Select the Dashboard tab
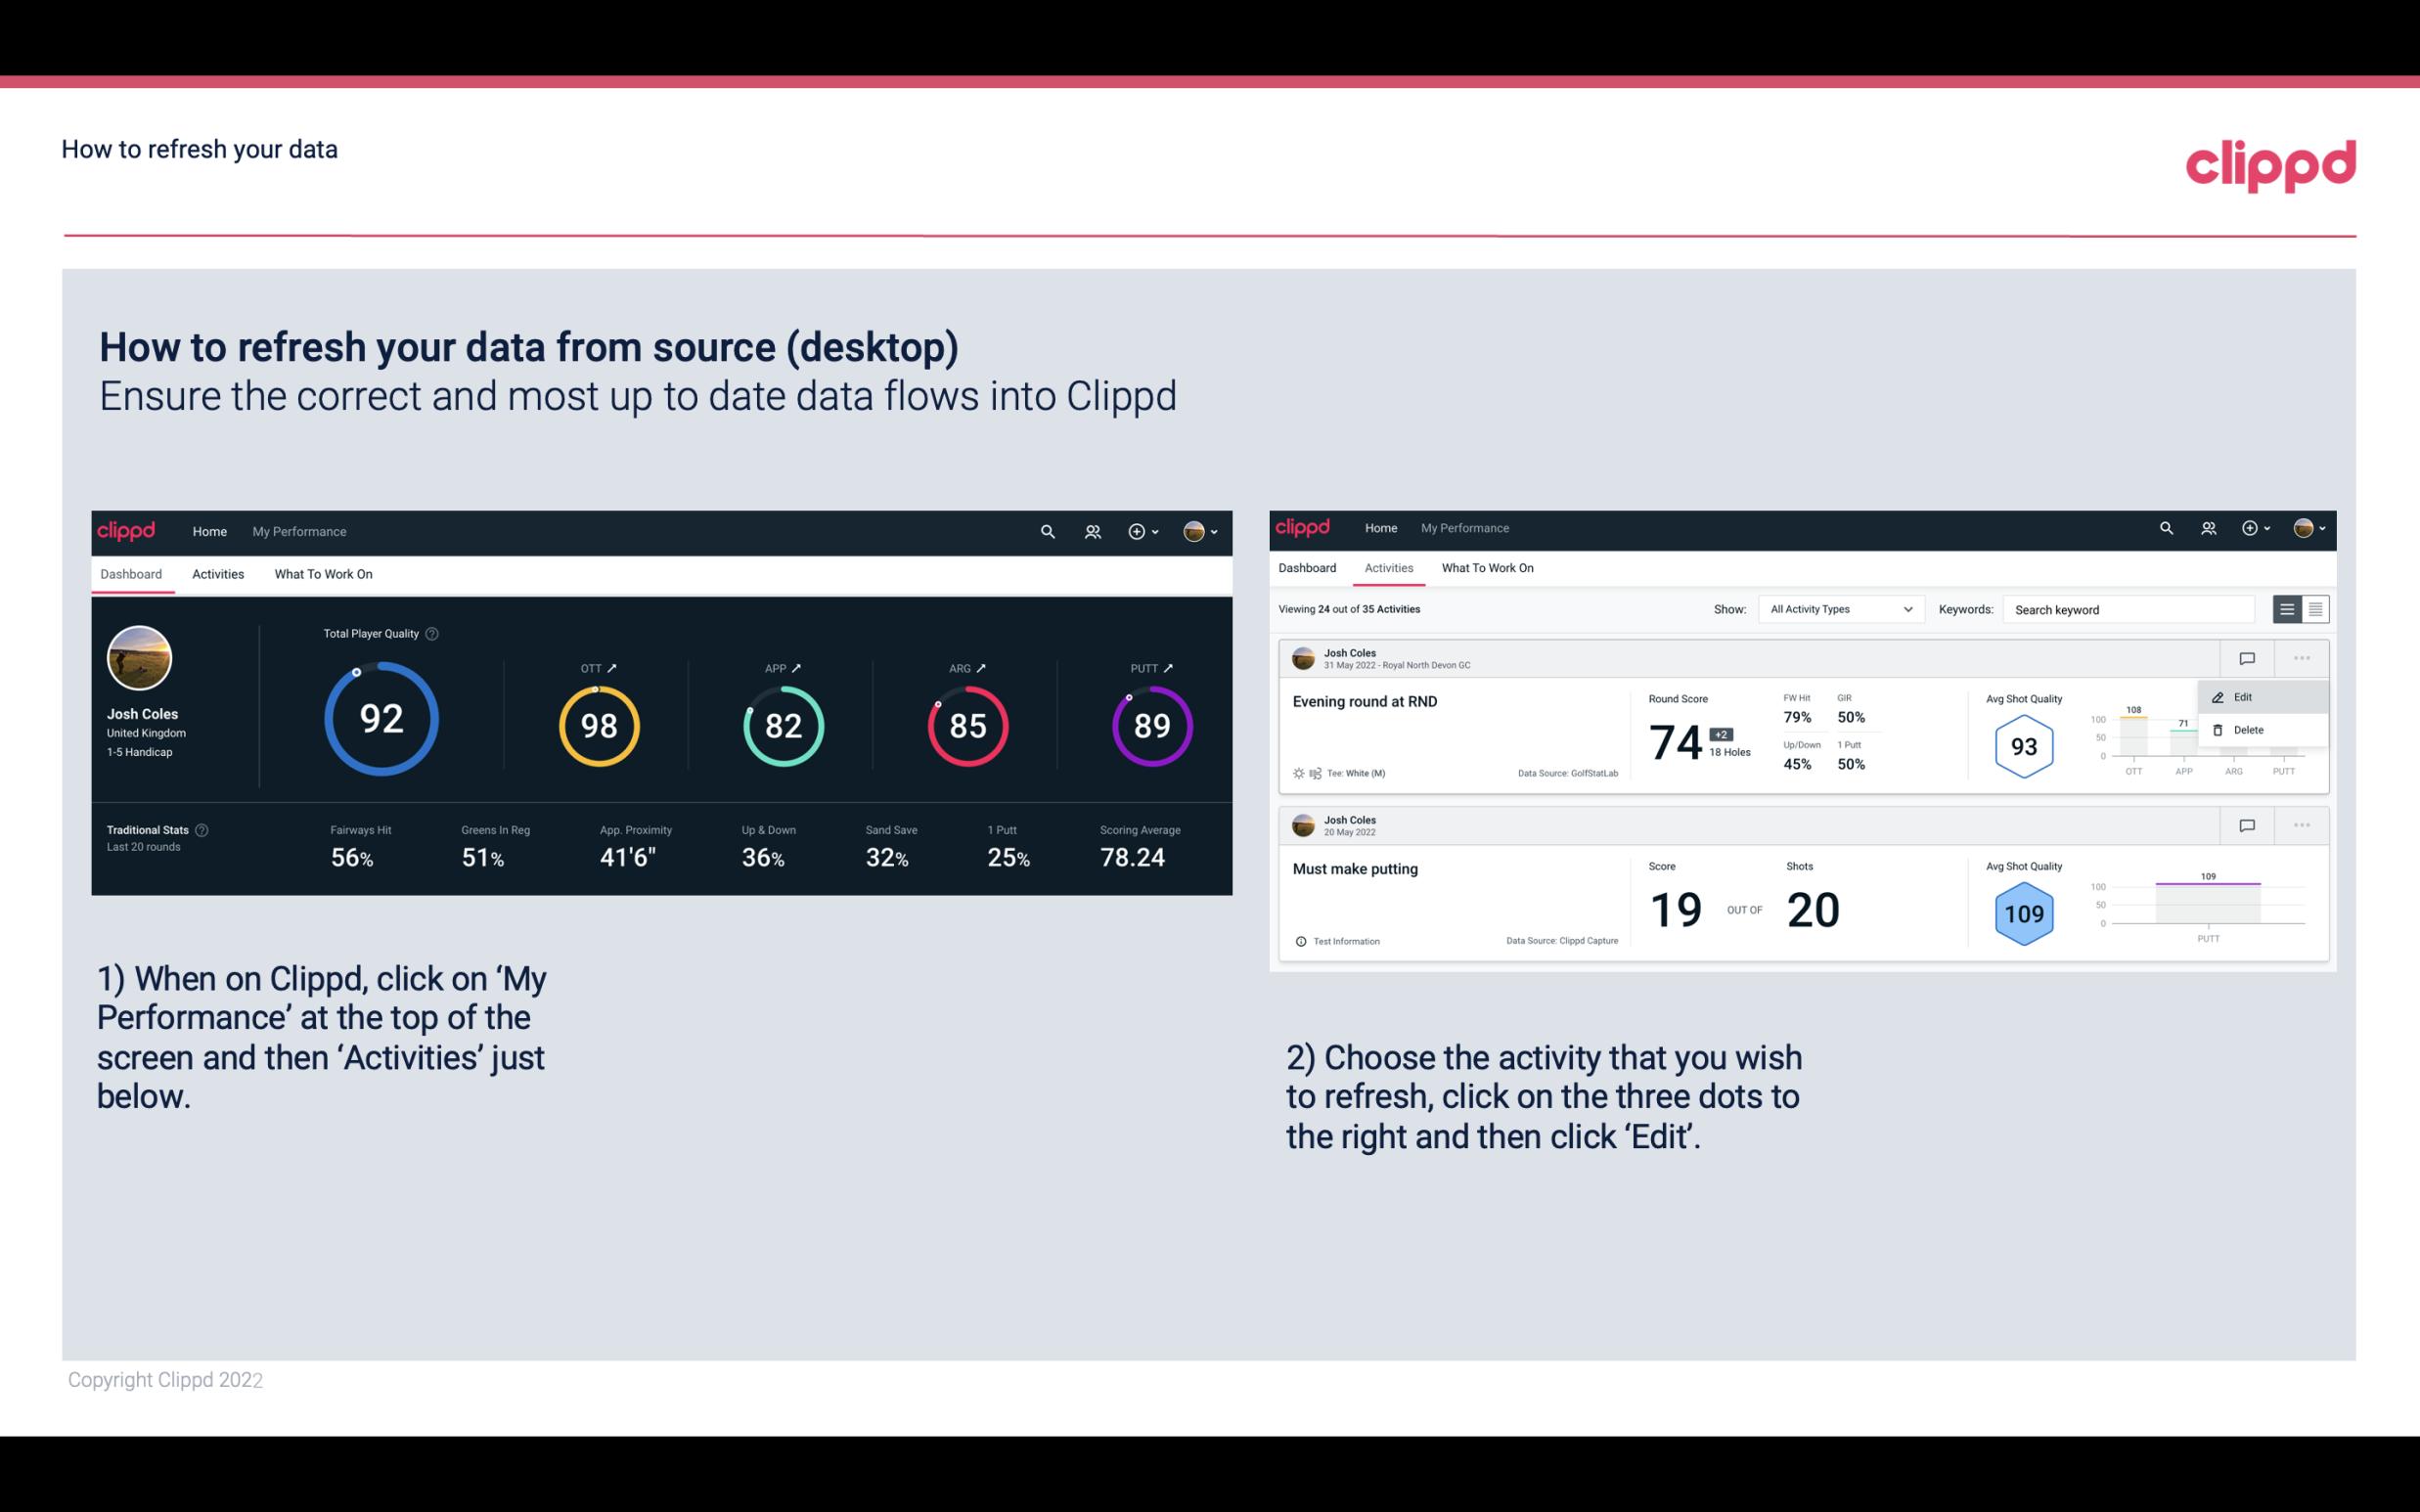The image size is (2420, 1512). pos(132,573)
